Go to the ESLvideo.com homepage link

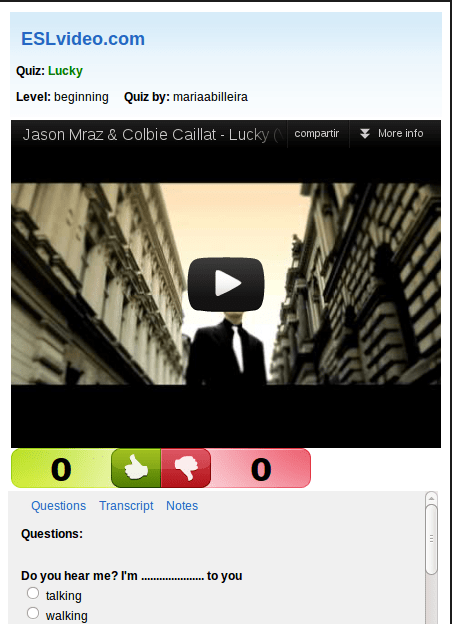coord(83,39)
